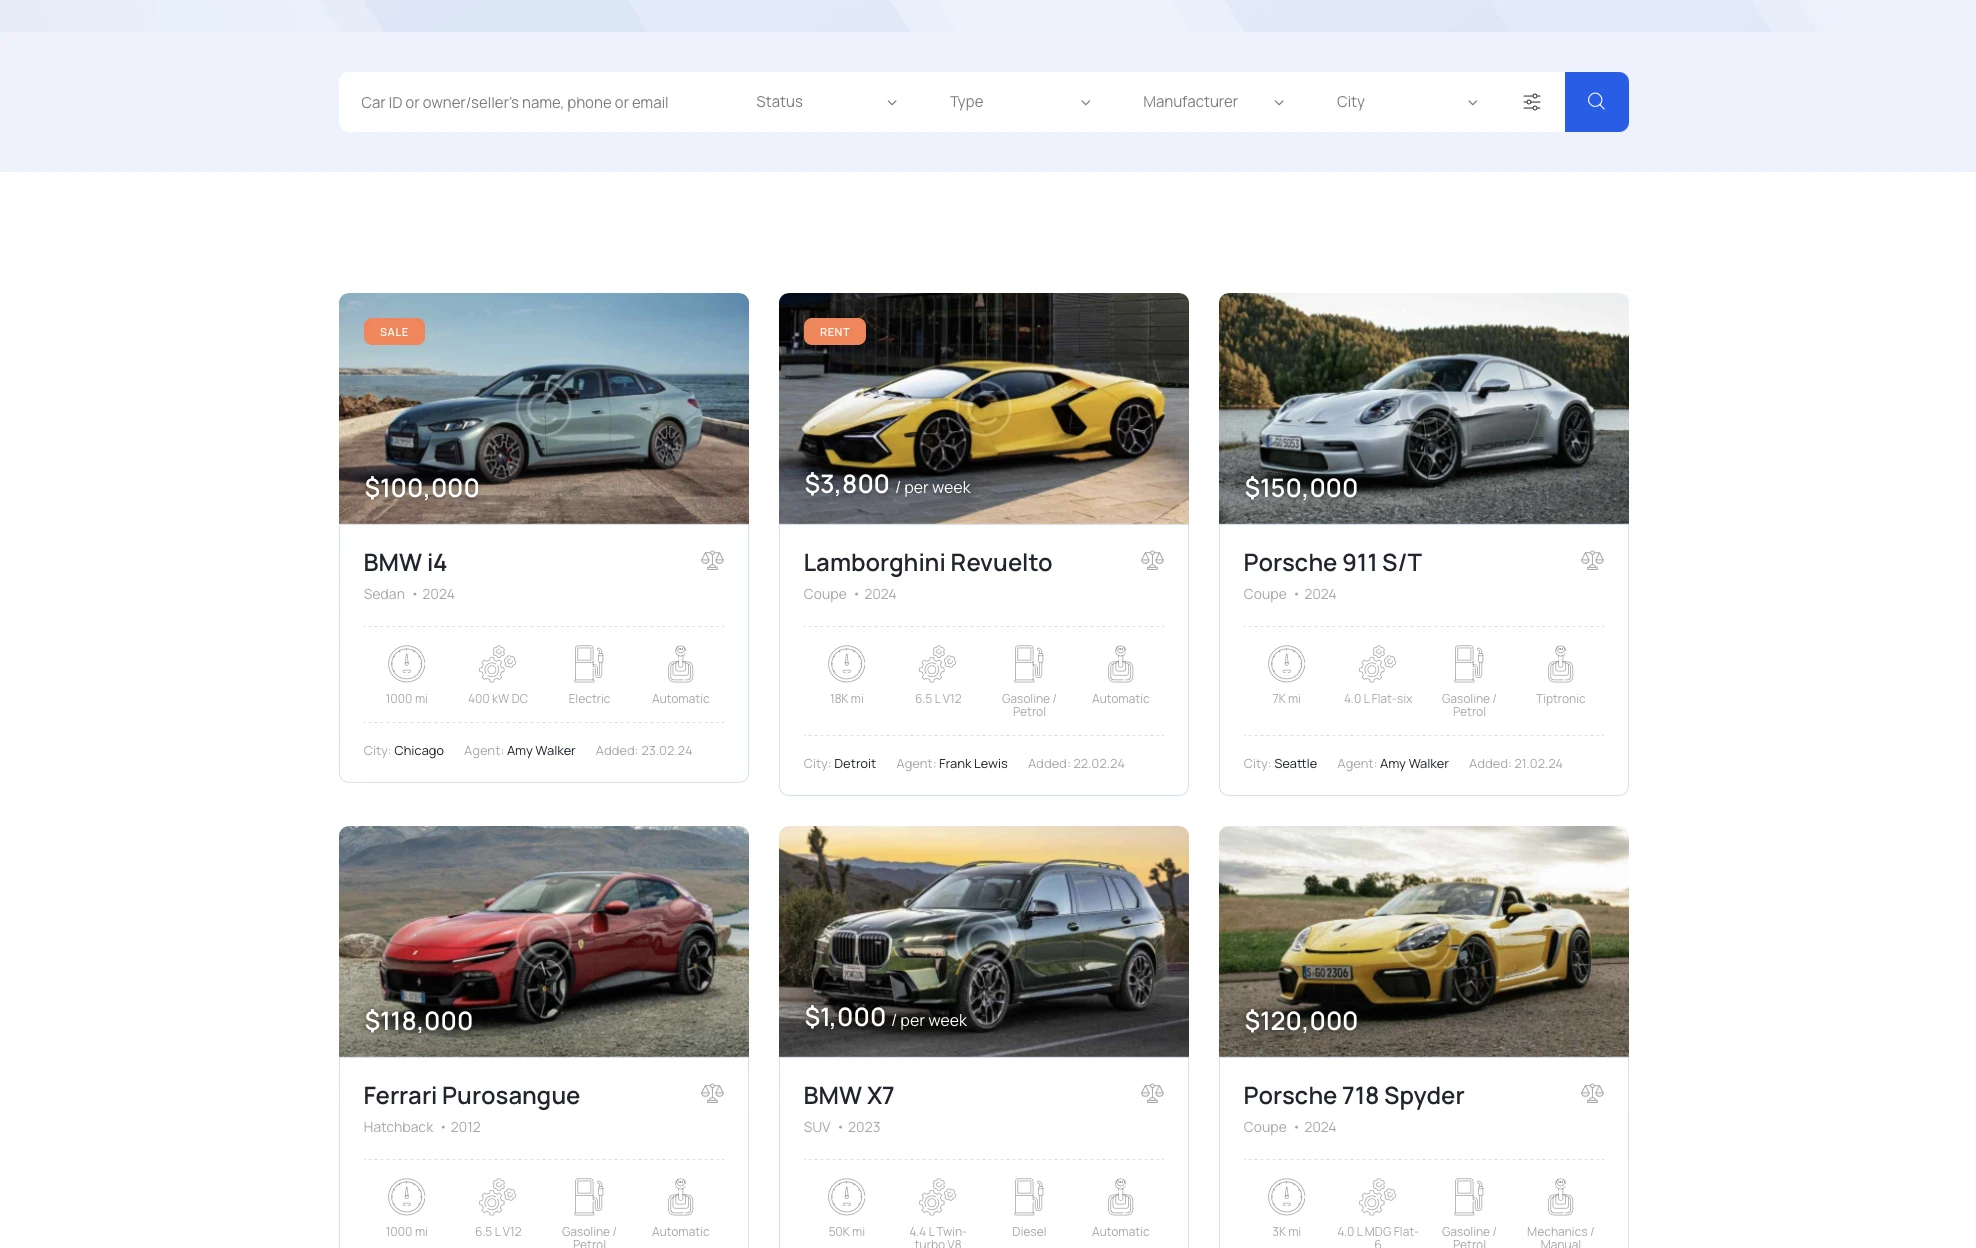1976x1248 pixels.
Task: Click compare icon for Porsche 911 S/T
Action: click(1592, 561)
